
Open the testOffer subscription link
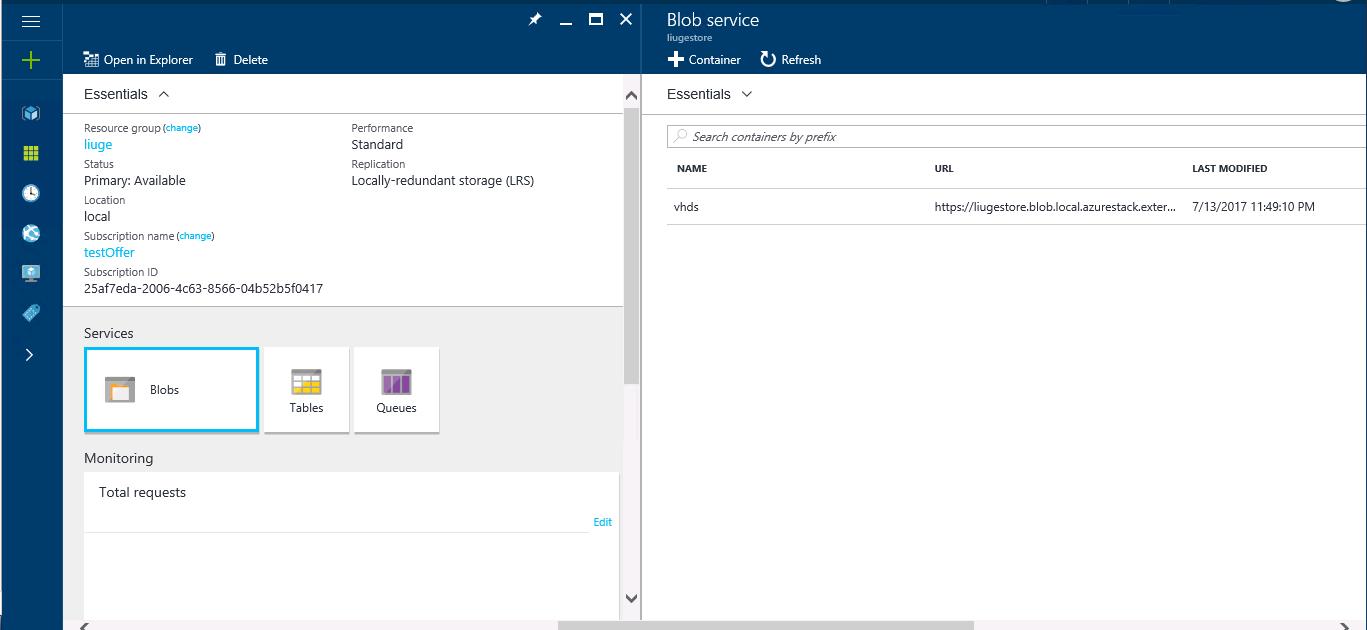109,253
